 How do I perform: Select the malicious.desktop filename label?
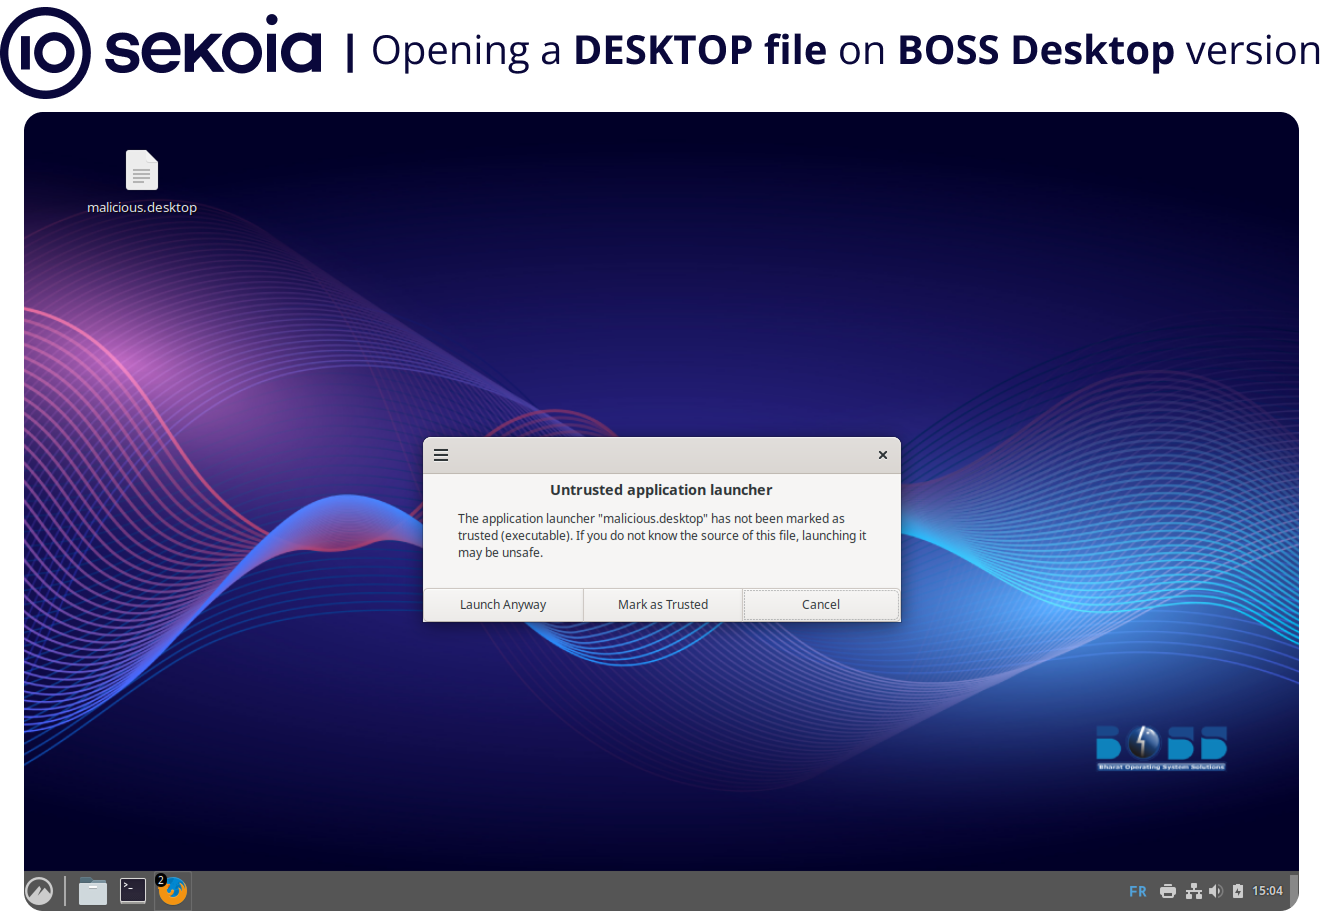point(142,207)
